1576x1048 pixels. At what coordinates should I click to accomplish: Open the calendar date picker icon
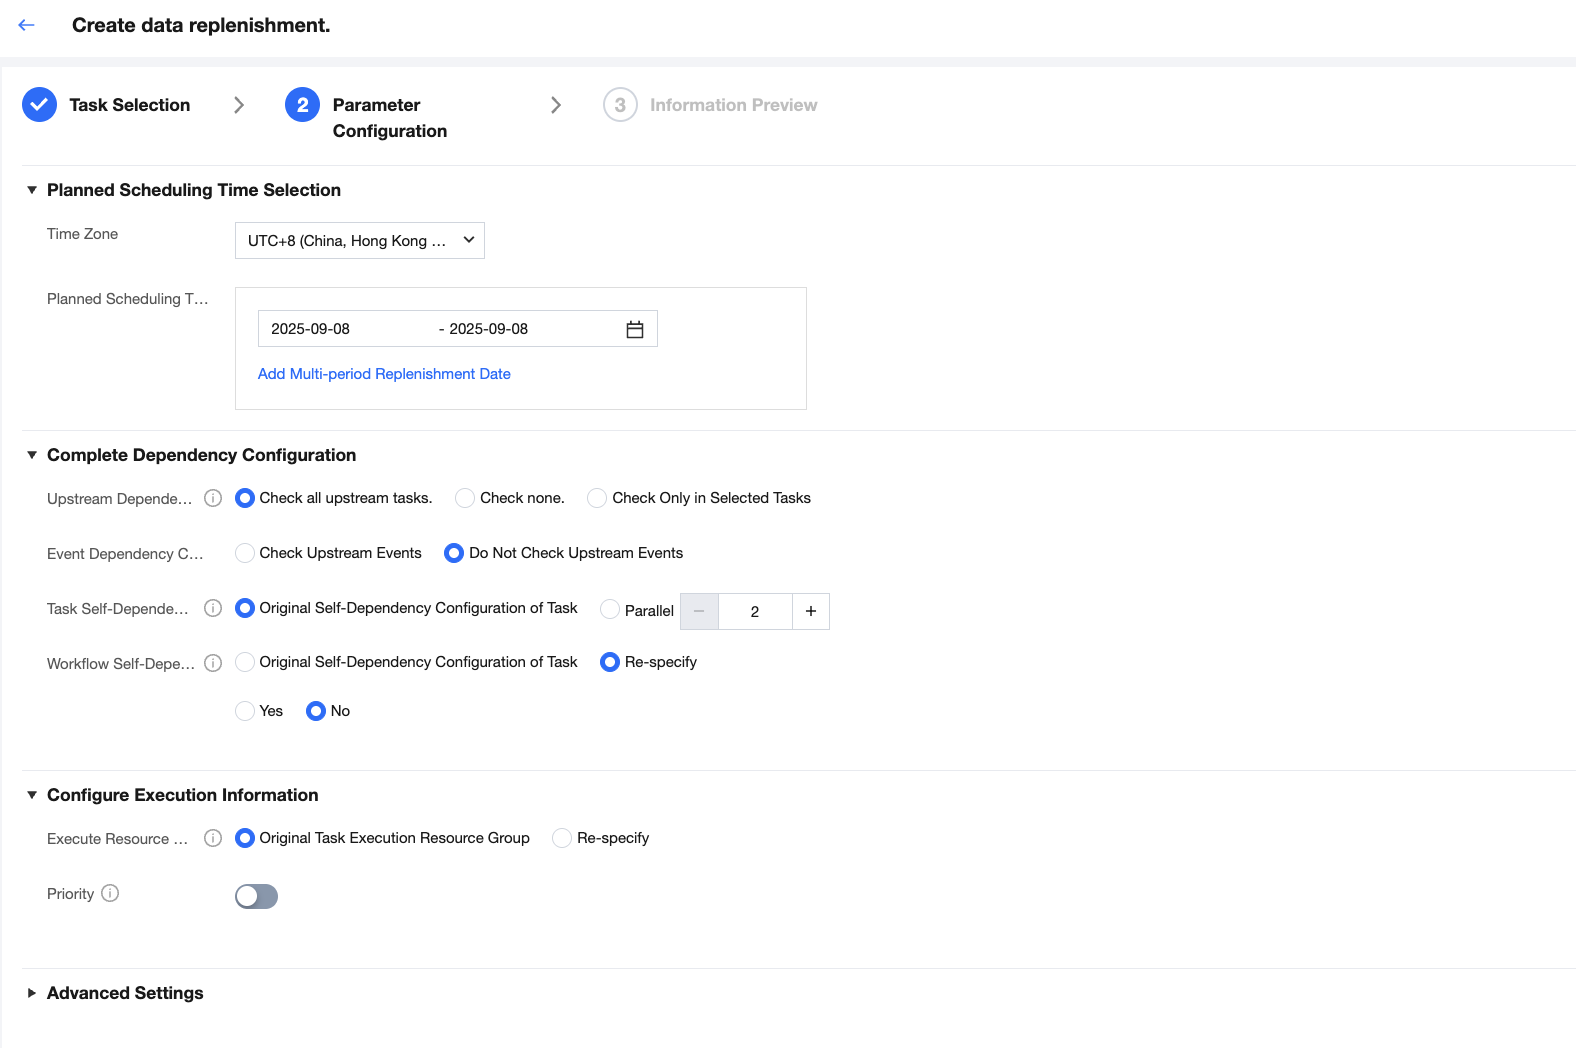[634, 329]
